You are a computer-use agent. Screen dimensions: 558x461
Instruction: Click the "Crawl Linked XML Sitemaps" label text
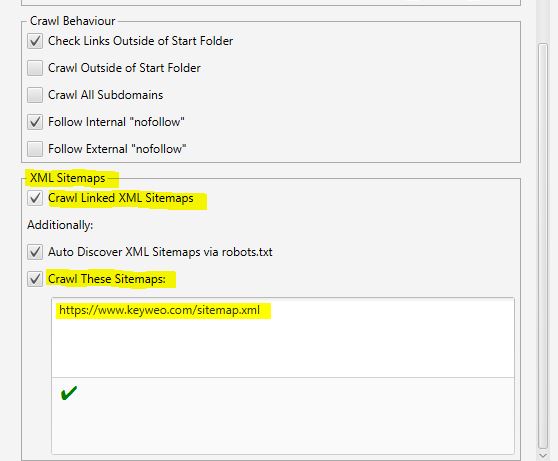(121, 198)
